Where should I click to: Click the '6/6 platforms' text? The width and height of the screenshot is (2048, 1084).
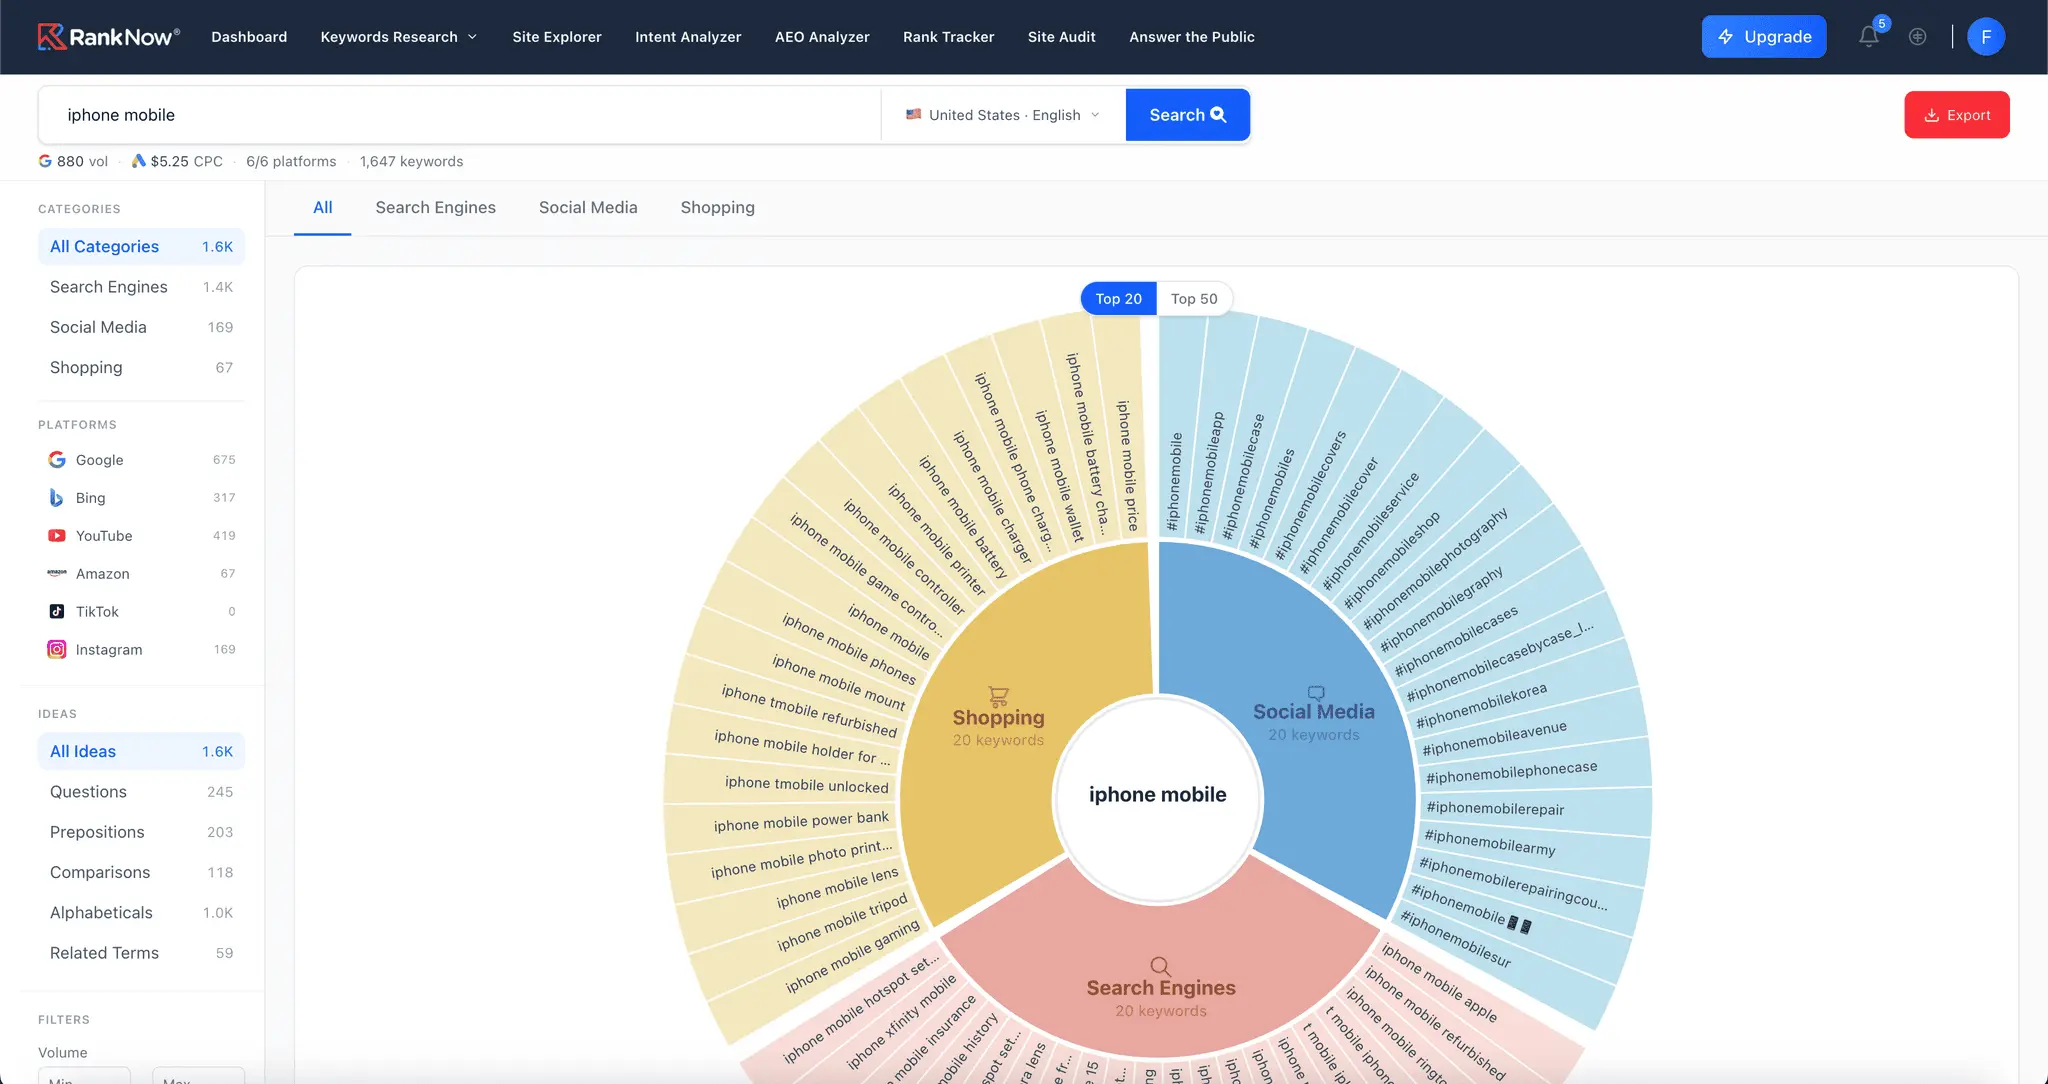coord(291,161)
